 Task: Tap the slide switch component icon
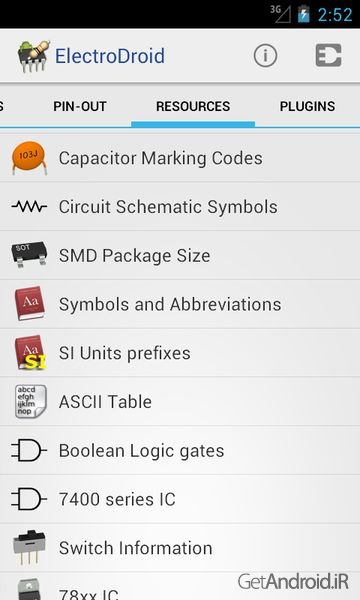[x=29, y=548]
